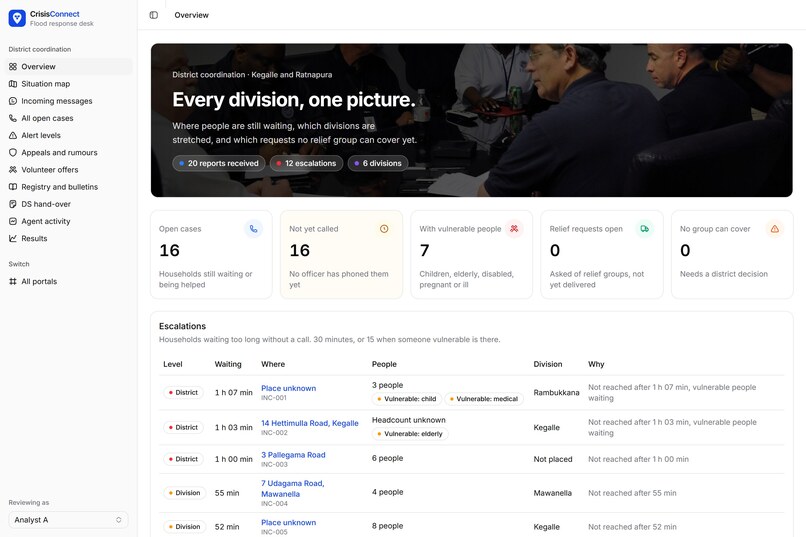Go to Incoming messages
This screenshot has width=806, height=537.
point(68,101)
